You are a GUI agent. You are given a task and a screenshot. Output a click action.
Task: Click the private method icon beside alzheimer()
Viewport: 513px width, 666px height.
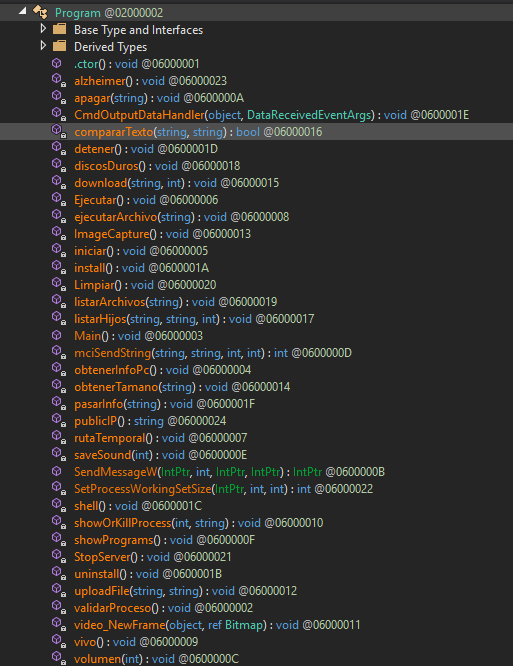(59, 80)
